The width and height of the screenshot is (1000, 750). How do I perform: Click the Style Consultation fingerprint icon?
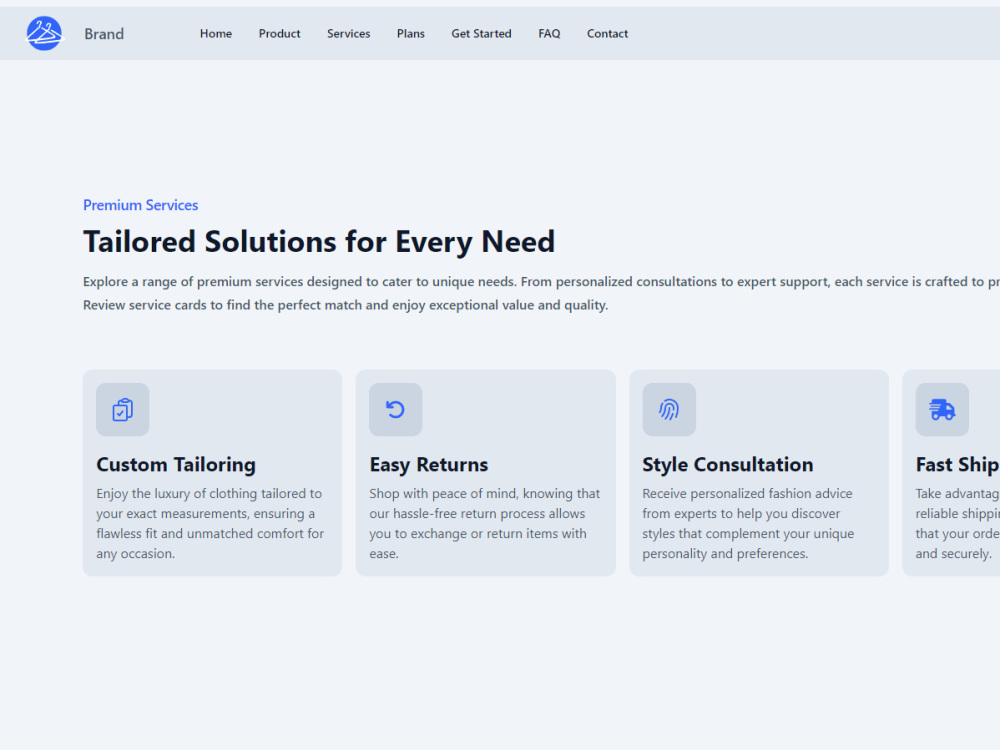[x=669, y=409]
